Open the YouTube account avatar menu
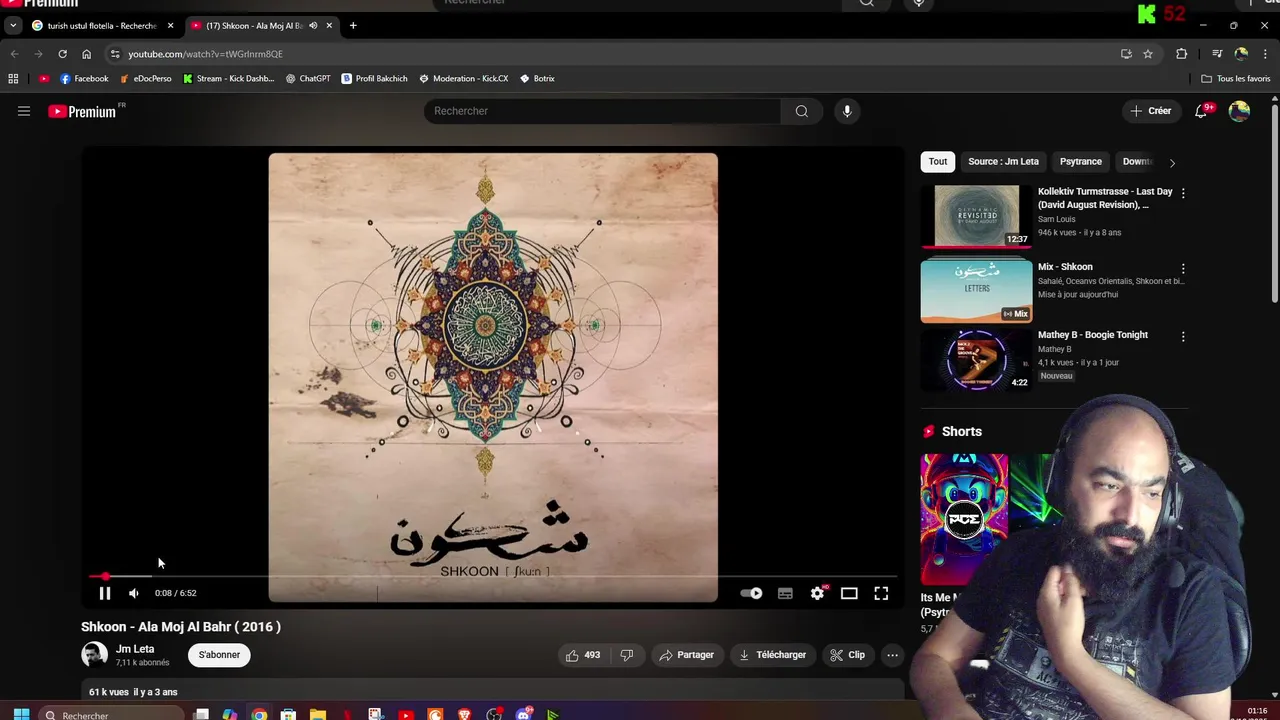 pos(1239,111)
